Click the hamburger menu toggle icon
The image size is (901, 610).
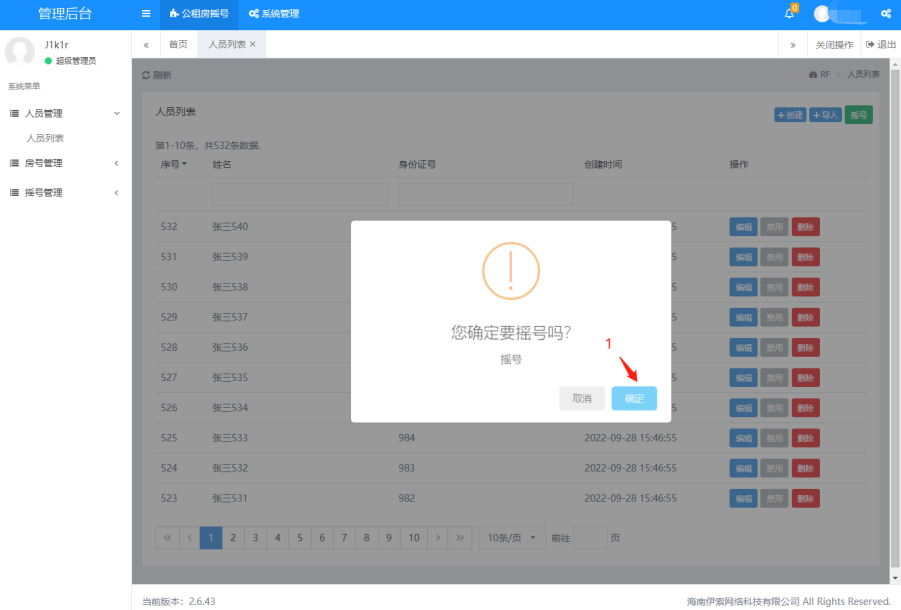[146, 14]
